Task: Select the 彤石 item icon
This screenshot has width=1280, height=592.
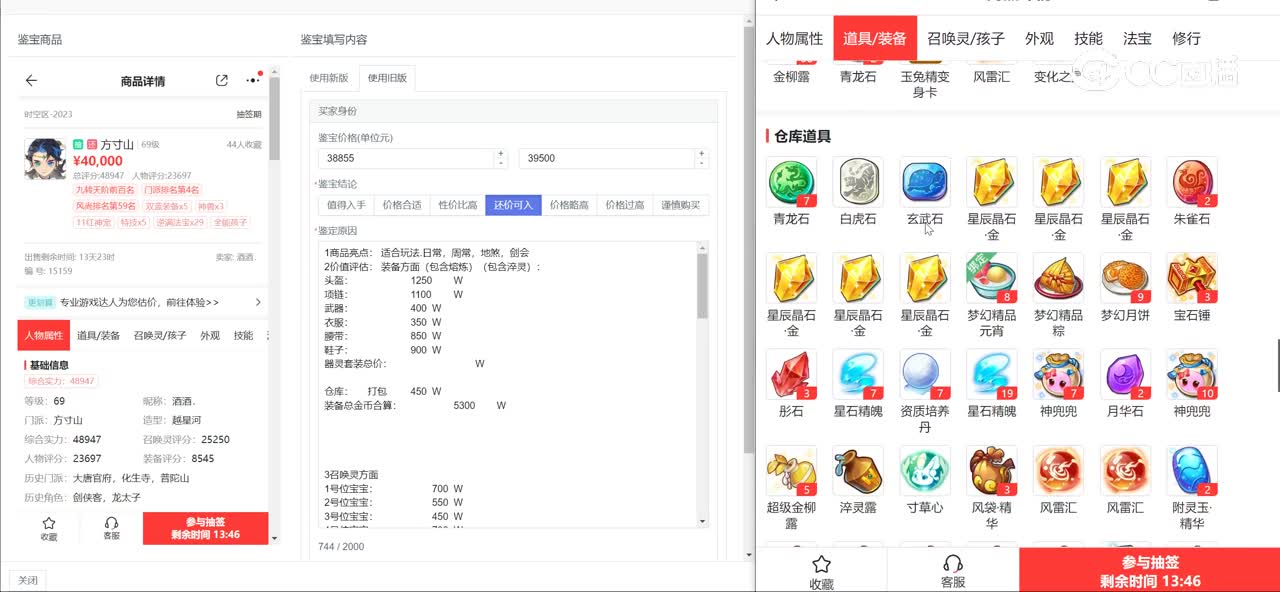Action: coord(791,374)
